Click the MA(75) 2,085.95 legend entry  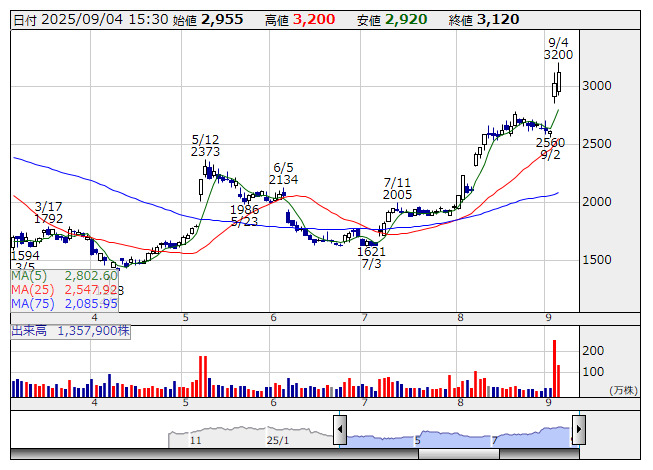64,304
